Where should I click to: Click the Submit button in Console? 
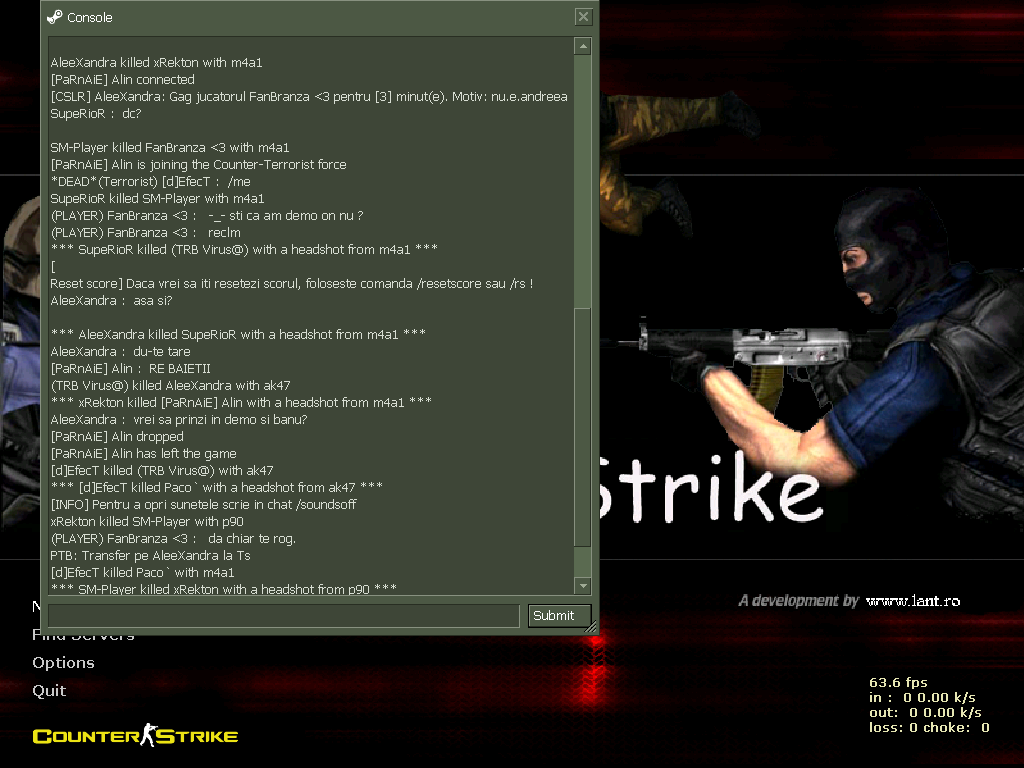(559, 615)
